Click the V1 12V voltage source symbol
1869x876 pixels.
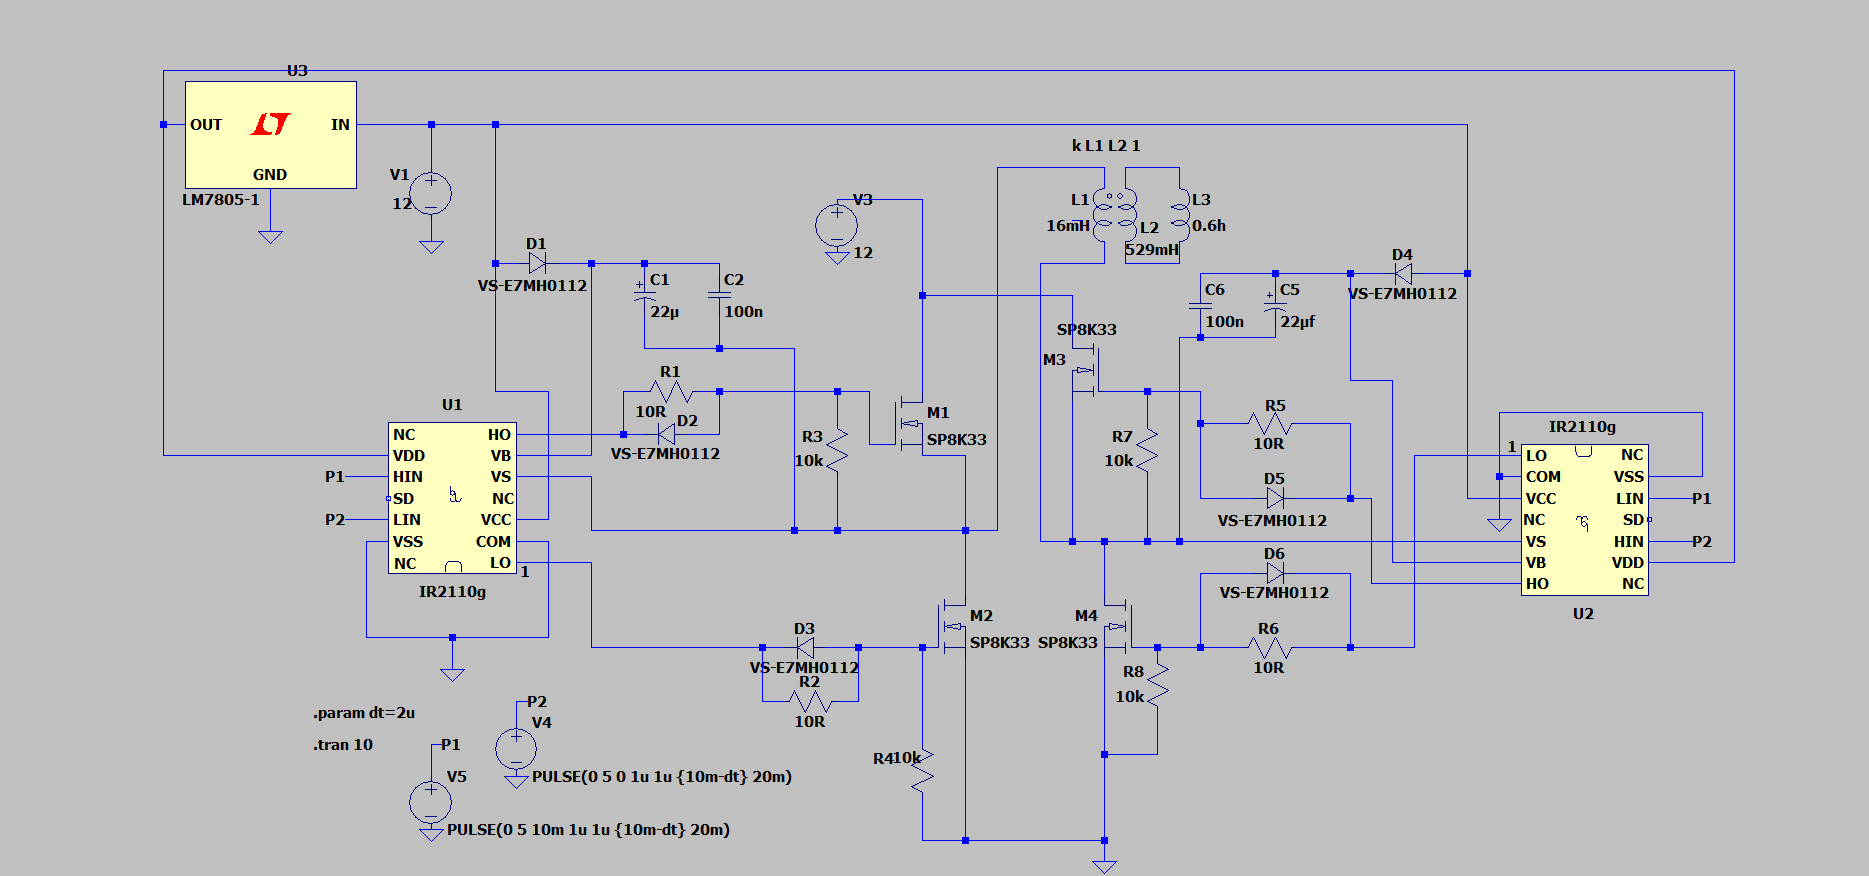click(x=431, y=194)
